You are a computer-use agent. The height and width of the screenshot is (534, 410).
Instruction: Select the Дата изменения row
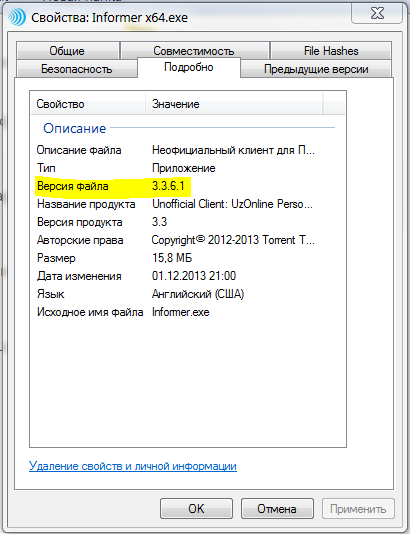[188, 276]
